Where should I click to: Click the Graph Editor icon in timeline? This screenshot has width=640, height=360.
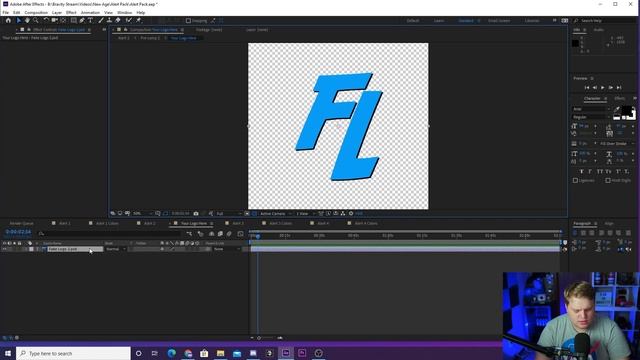pyautogui.click(x=240, y=234)
